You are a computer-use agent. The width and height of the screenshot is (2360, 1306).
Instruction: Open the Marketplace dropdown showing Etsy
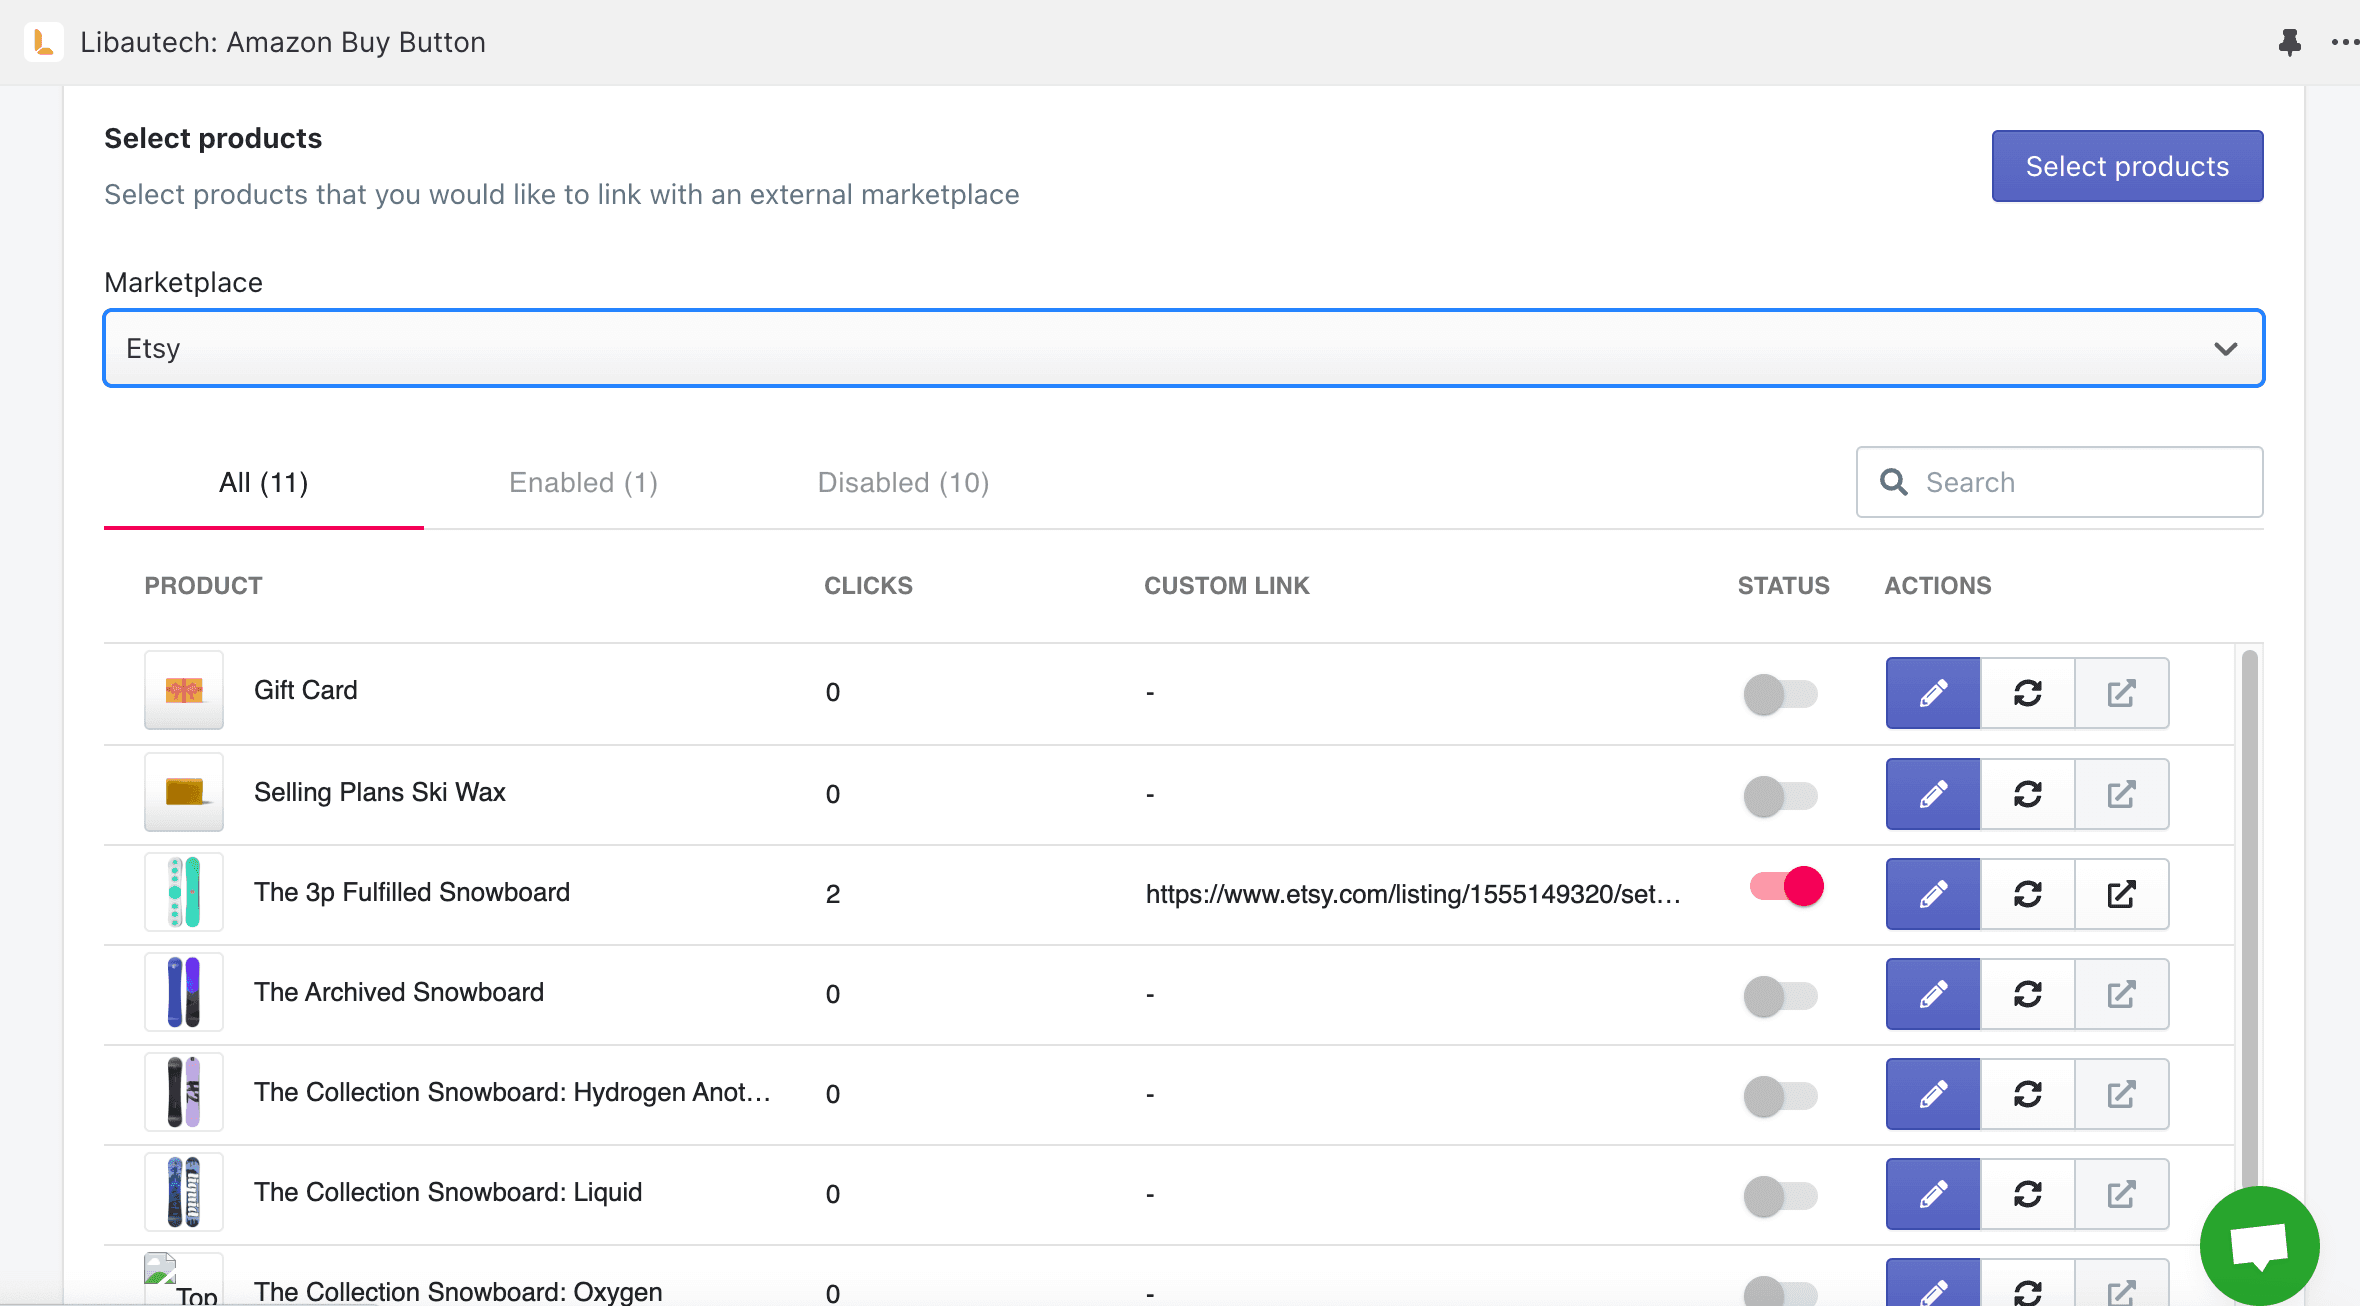click(x=1184, y=348)
